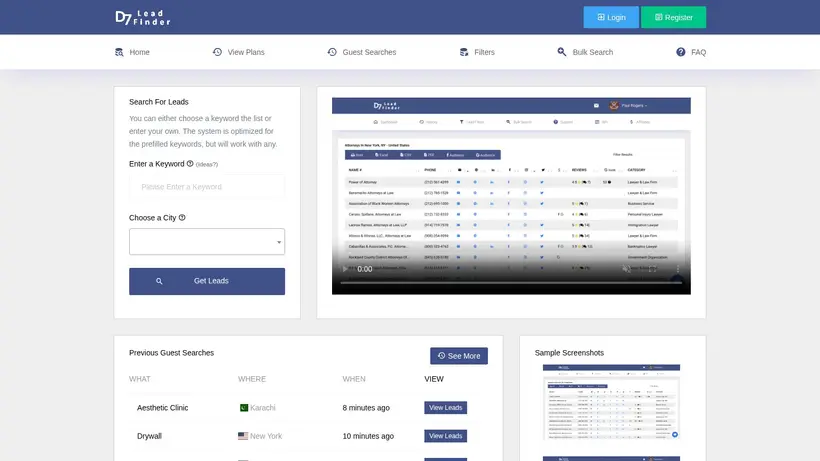Open View Plans menu item

point(238,52)
